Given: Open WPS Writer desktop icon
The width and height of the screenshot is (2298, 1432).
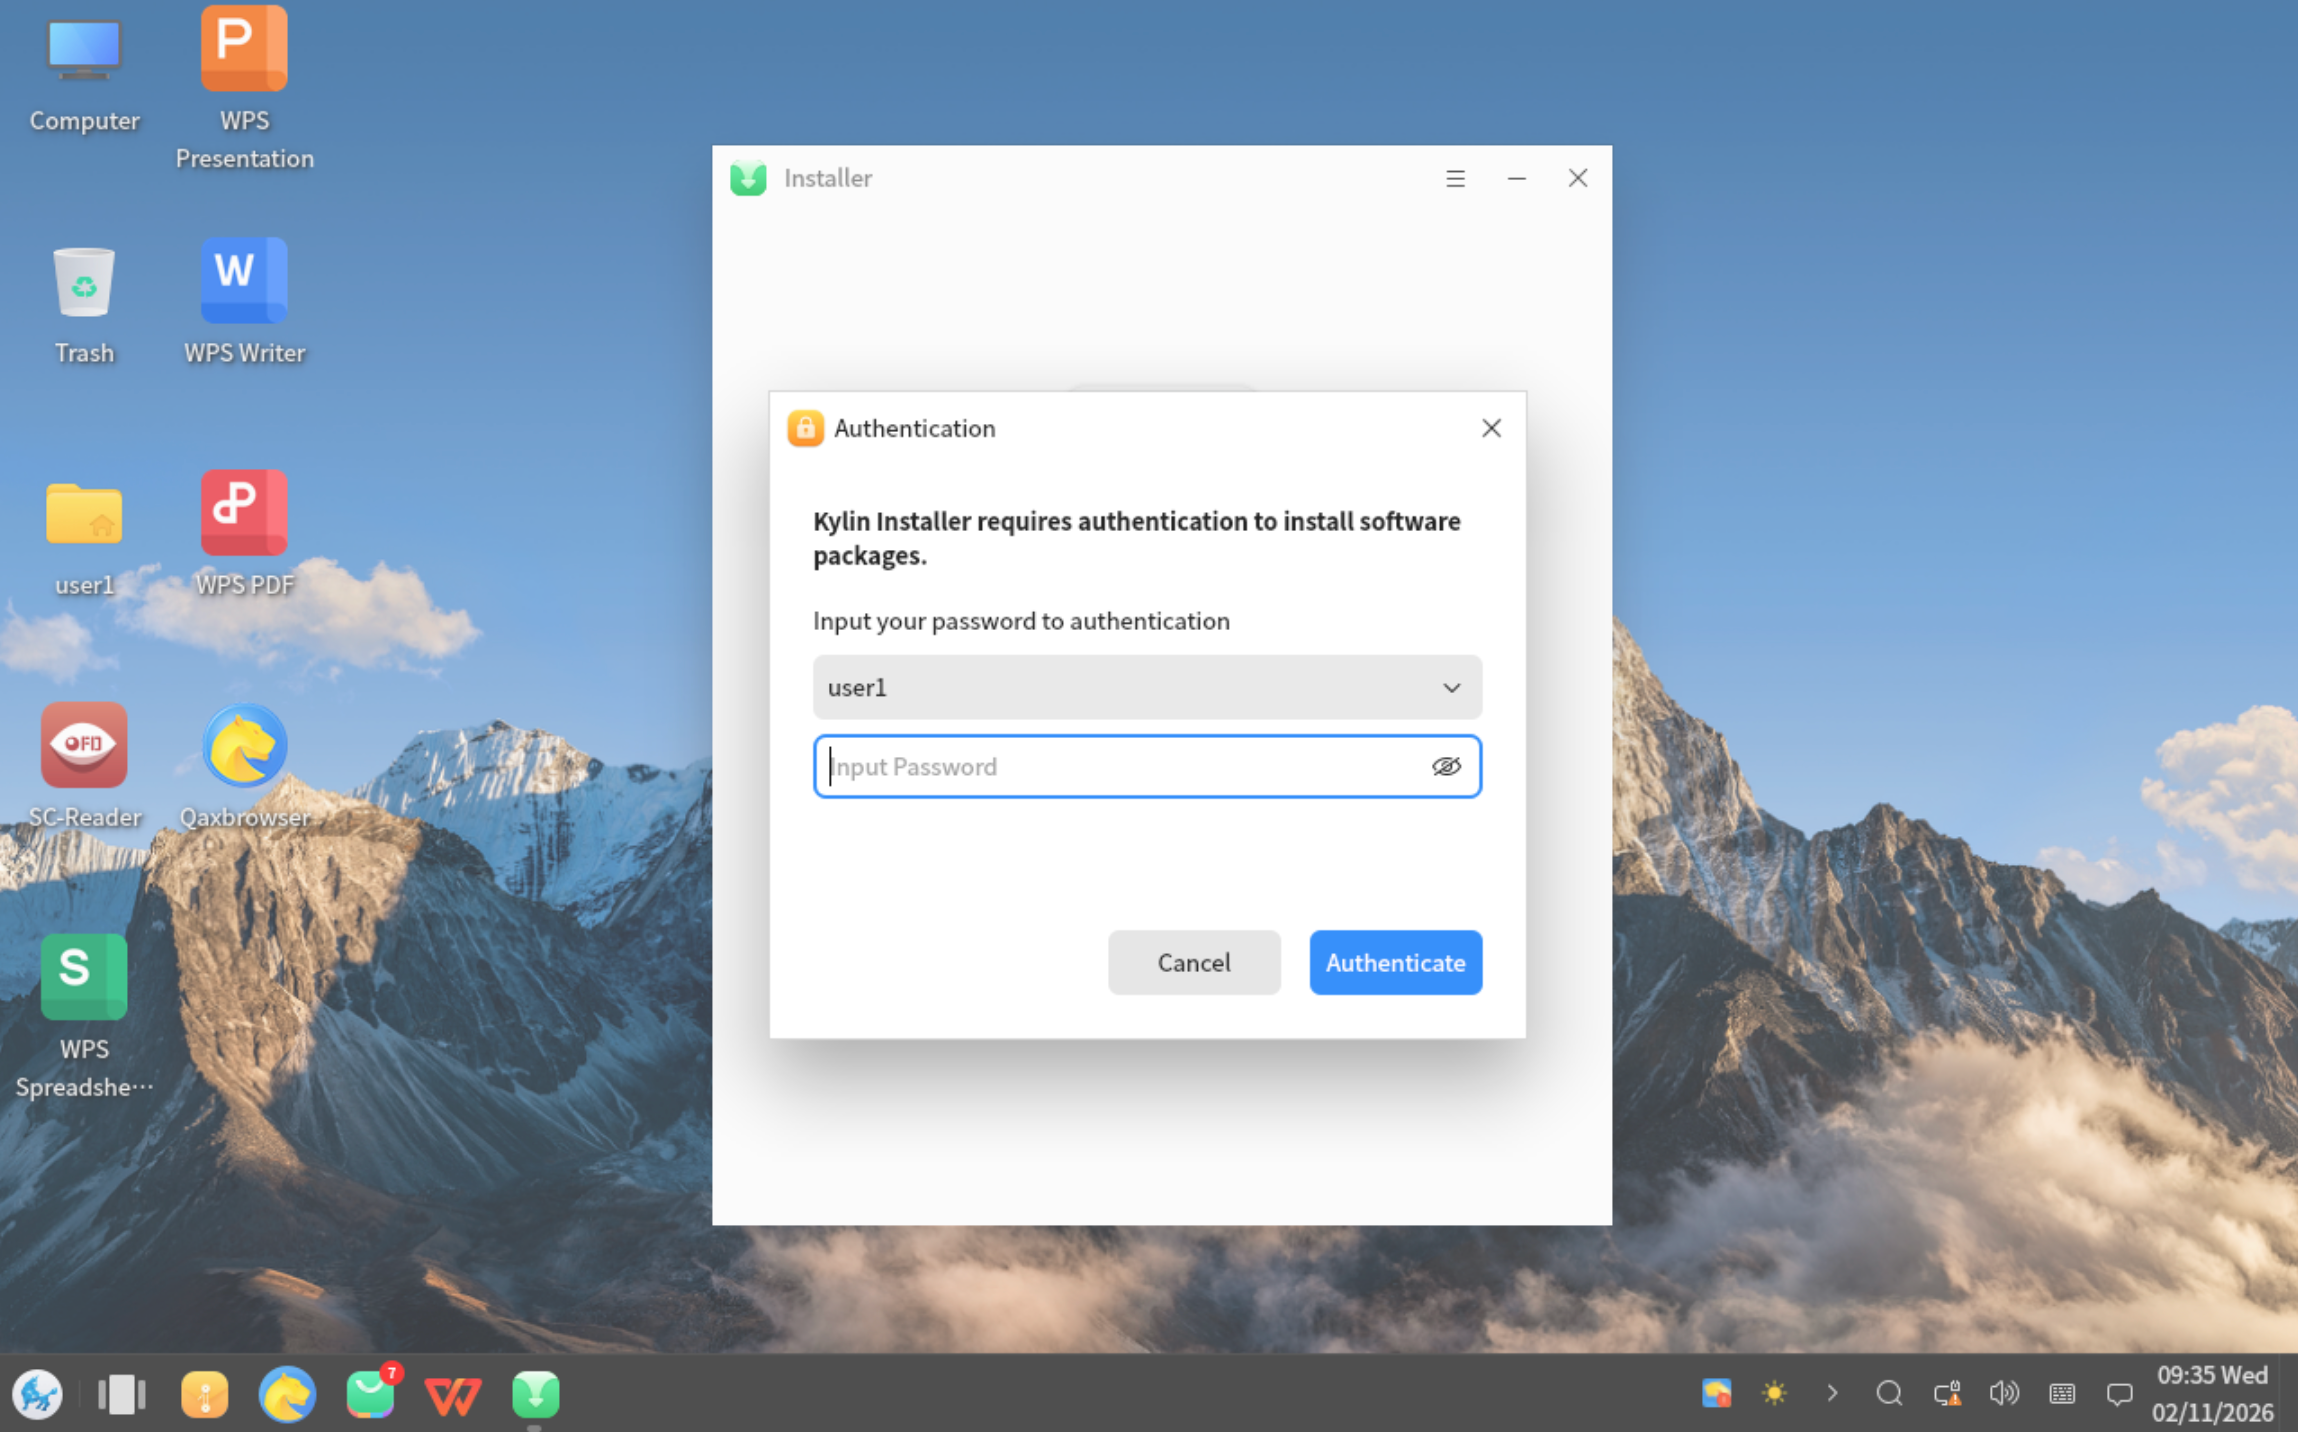Looking at the screenshot, I should (244, 282).
